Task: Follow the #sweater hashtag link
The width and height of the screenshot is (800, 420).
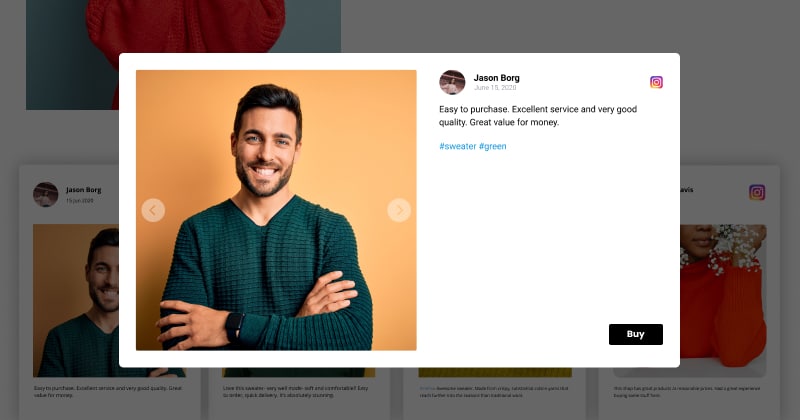Action: pyautogui.click(x=458, y=146)
